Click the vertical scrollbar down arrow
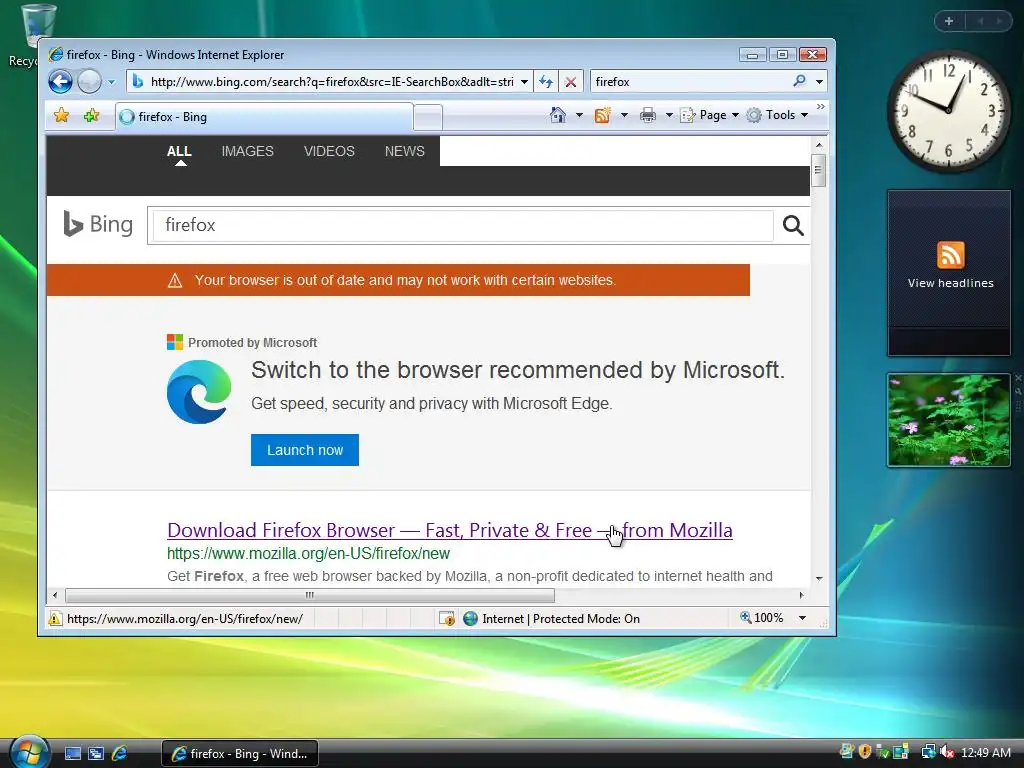Screen dimensions: 1024x768 point(819,579)
